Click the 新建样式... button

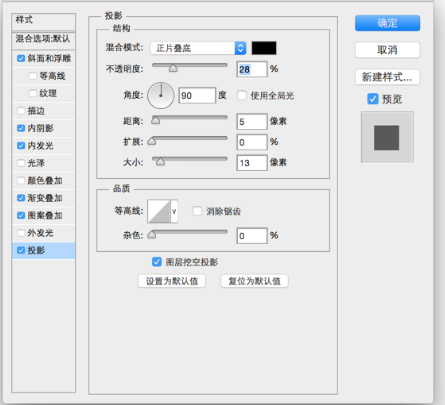click(x=387, y=77)
